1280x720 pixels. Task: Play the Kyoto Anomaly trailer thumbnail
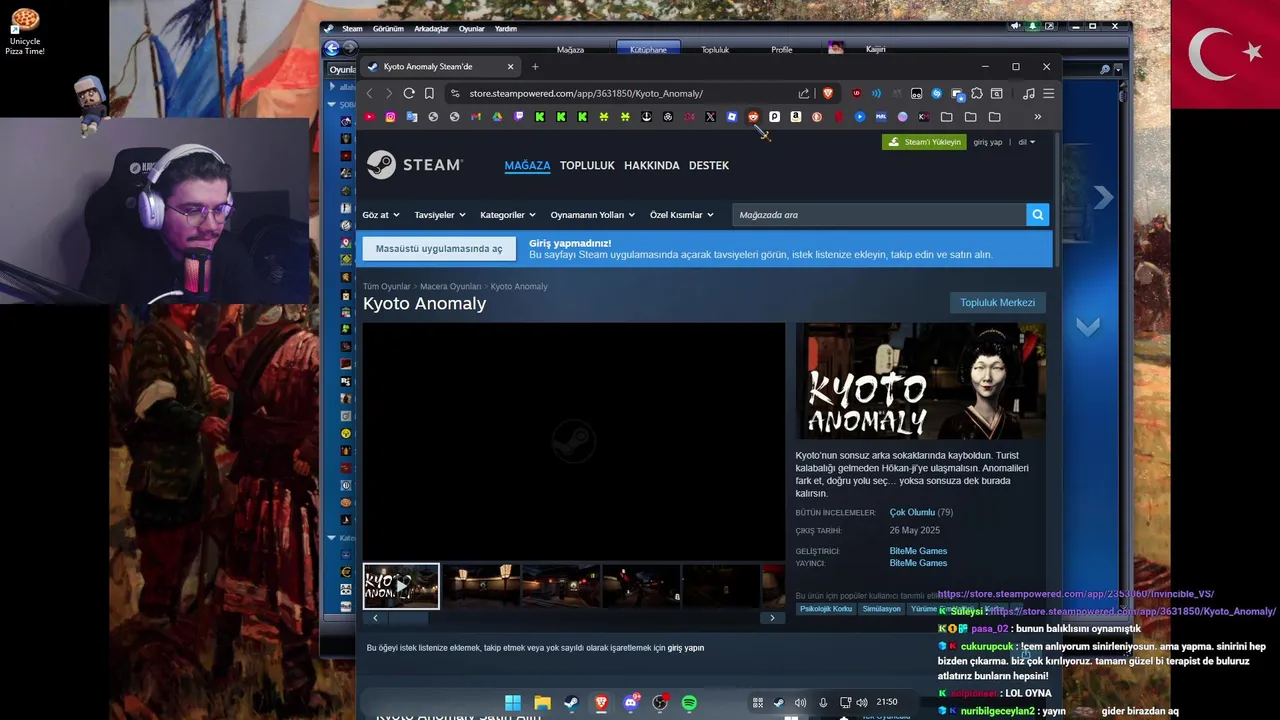pos(401,586)
